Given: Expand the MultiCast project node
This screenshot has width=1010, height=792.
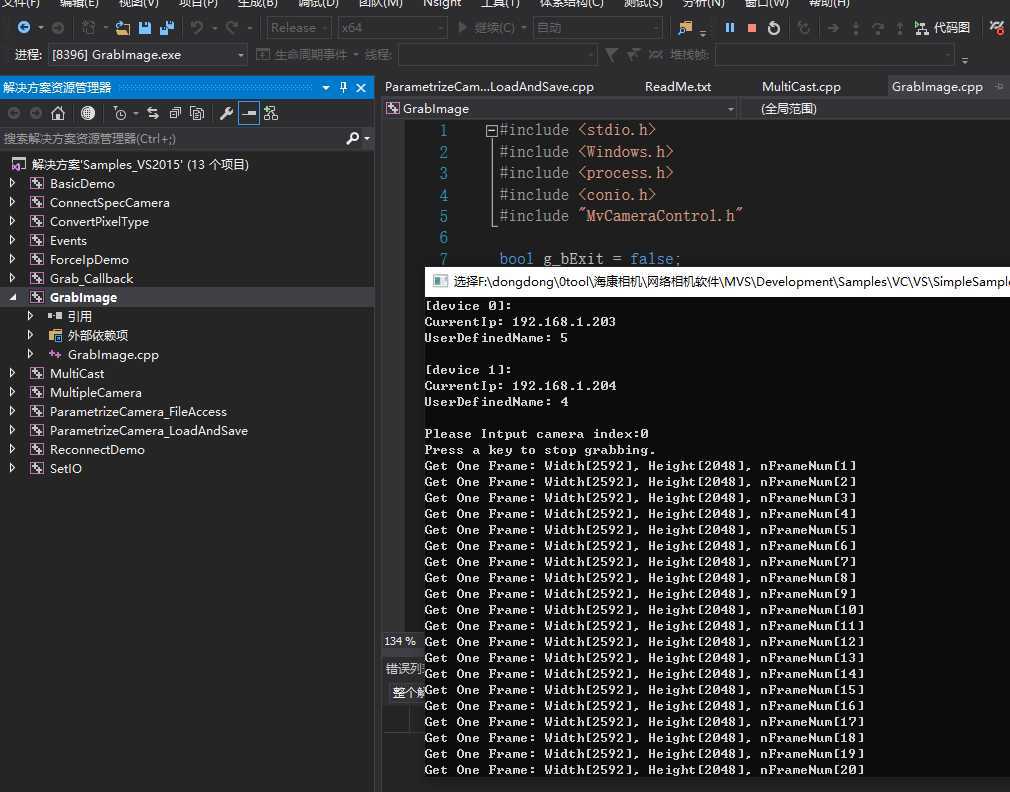Looking at the screenshot, I should tap(12, 373).
